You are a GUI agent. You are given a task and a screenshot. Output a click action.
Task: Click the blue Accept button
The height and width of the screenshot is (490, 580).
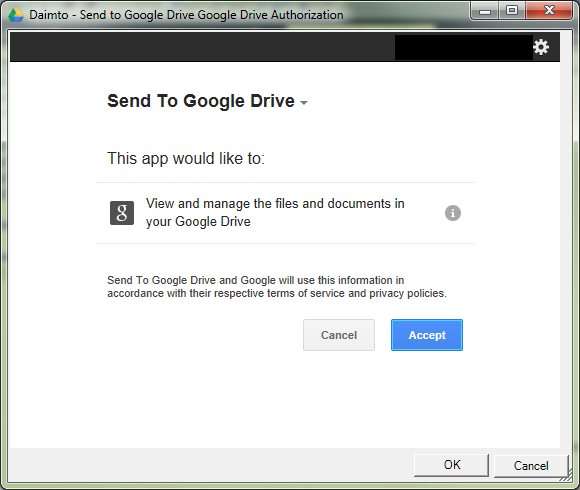point(427,335)
